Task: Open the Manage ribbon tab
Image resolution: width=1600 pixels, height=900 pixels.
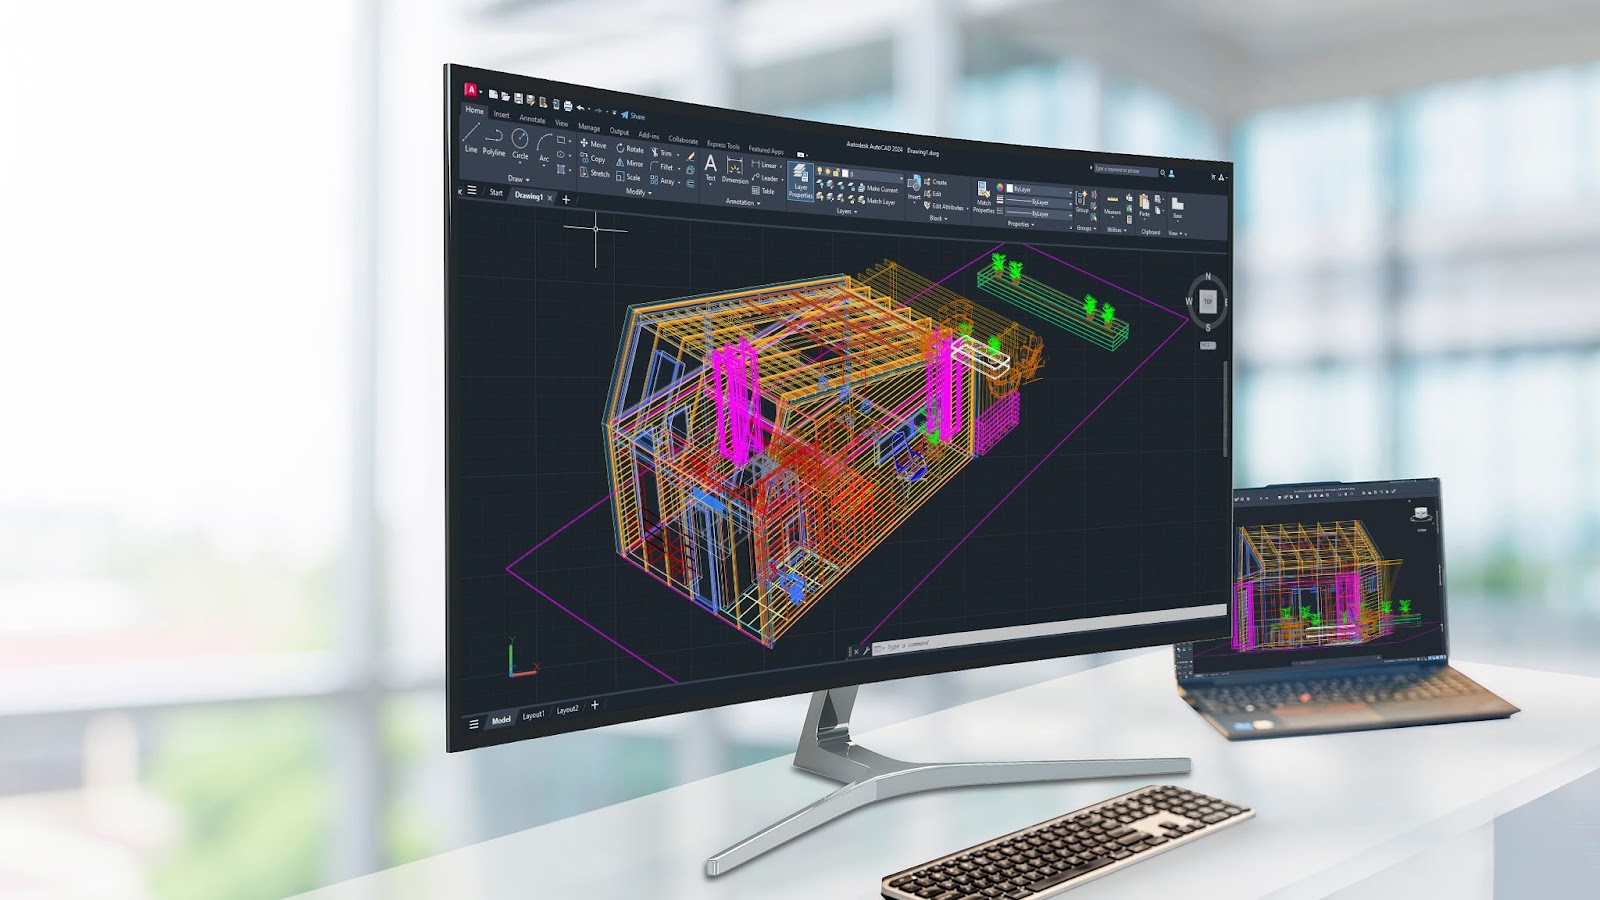Action: [x=589, y=127]
